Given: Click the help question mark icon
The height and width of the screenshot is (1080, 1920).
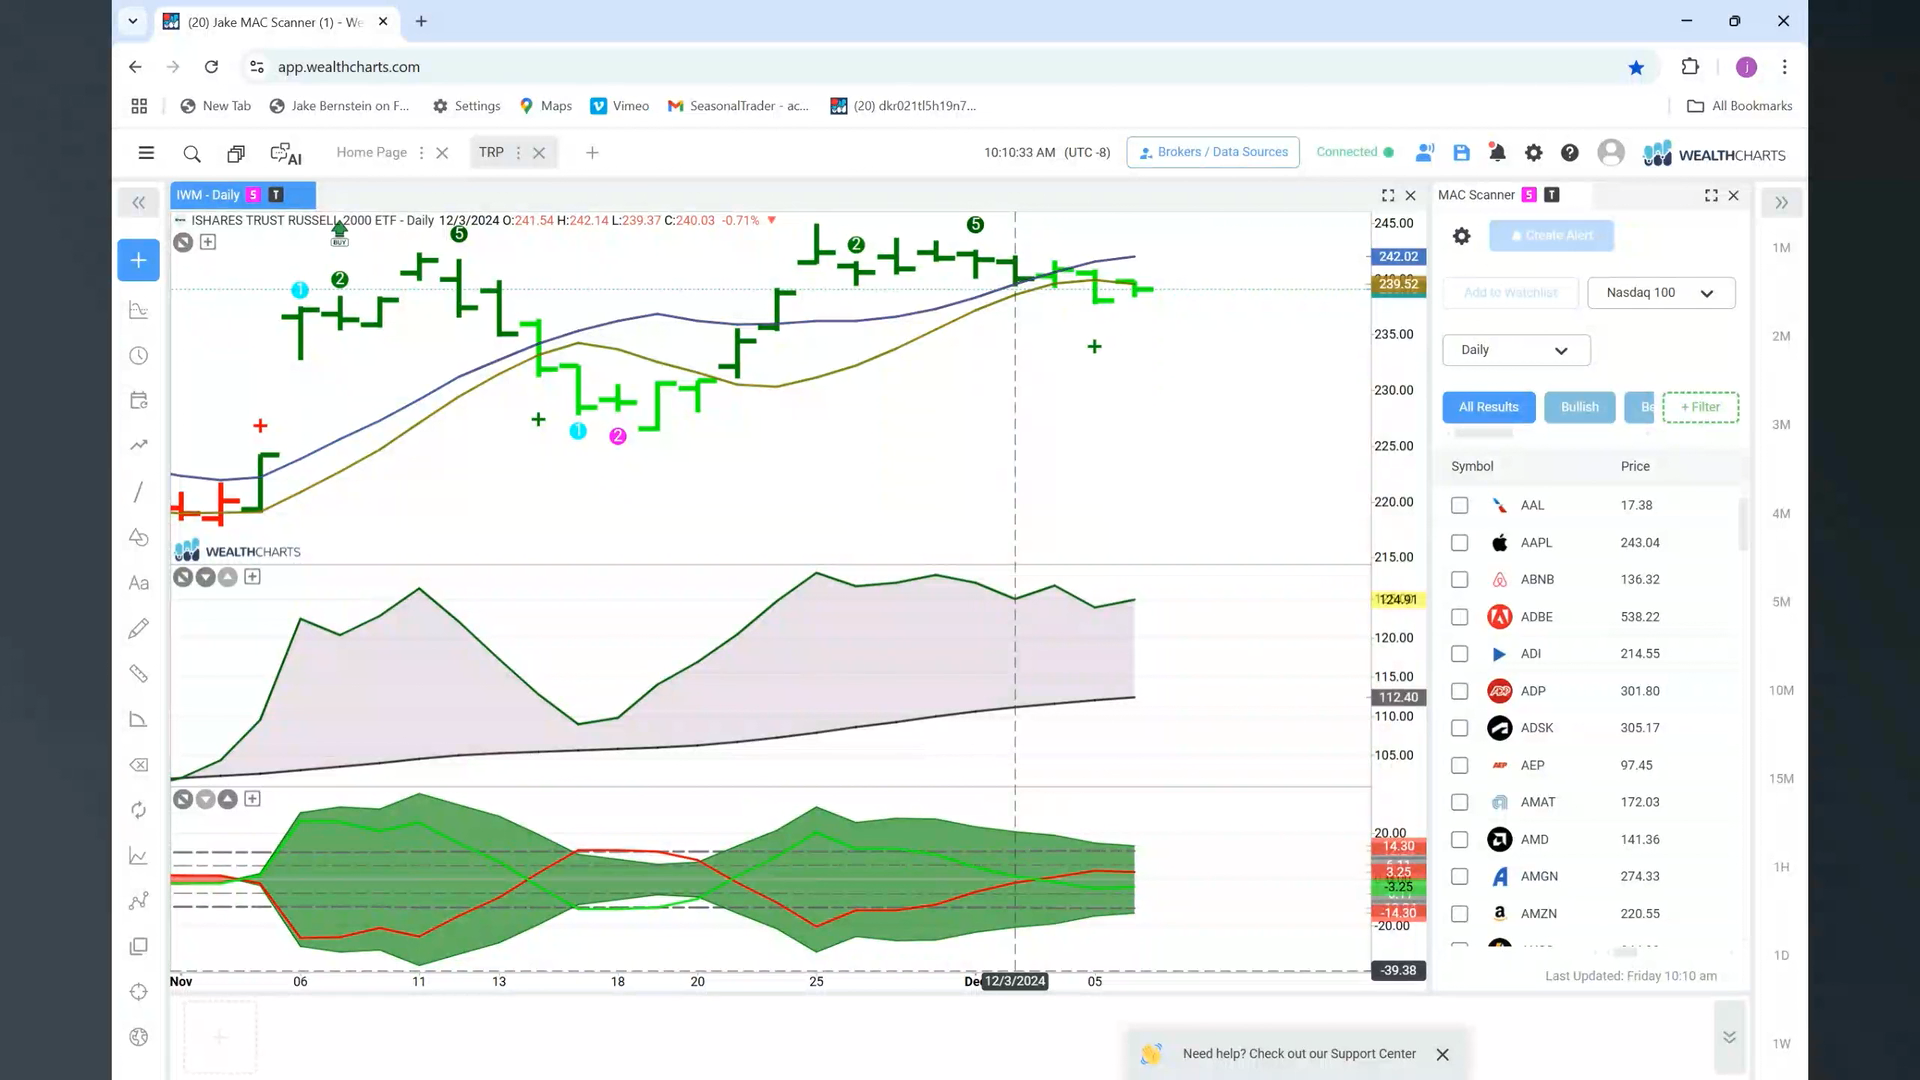Looking at the screenshot, I should pos(1569,152).
